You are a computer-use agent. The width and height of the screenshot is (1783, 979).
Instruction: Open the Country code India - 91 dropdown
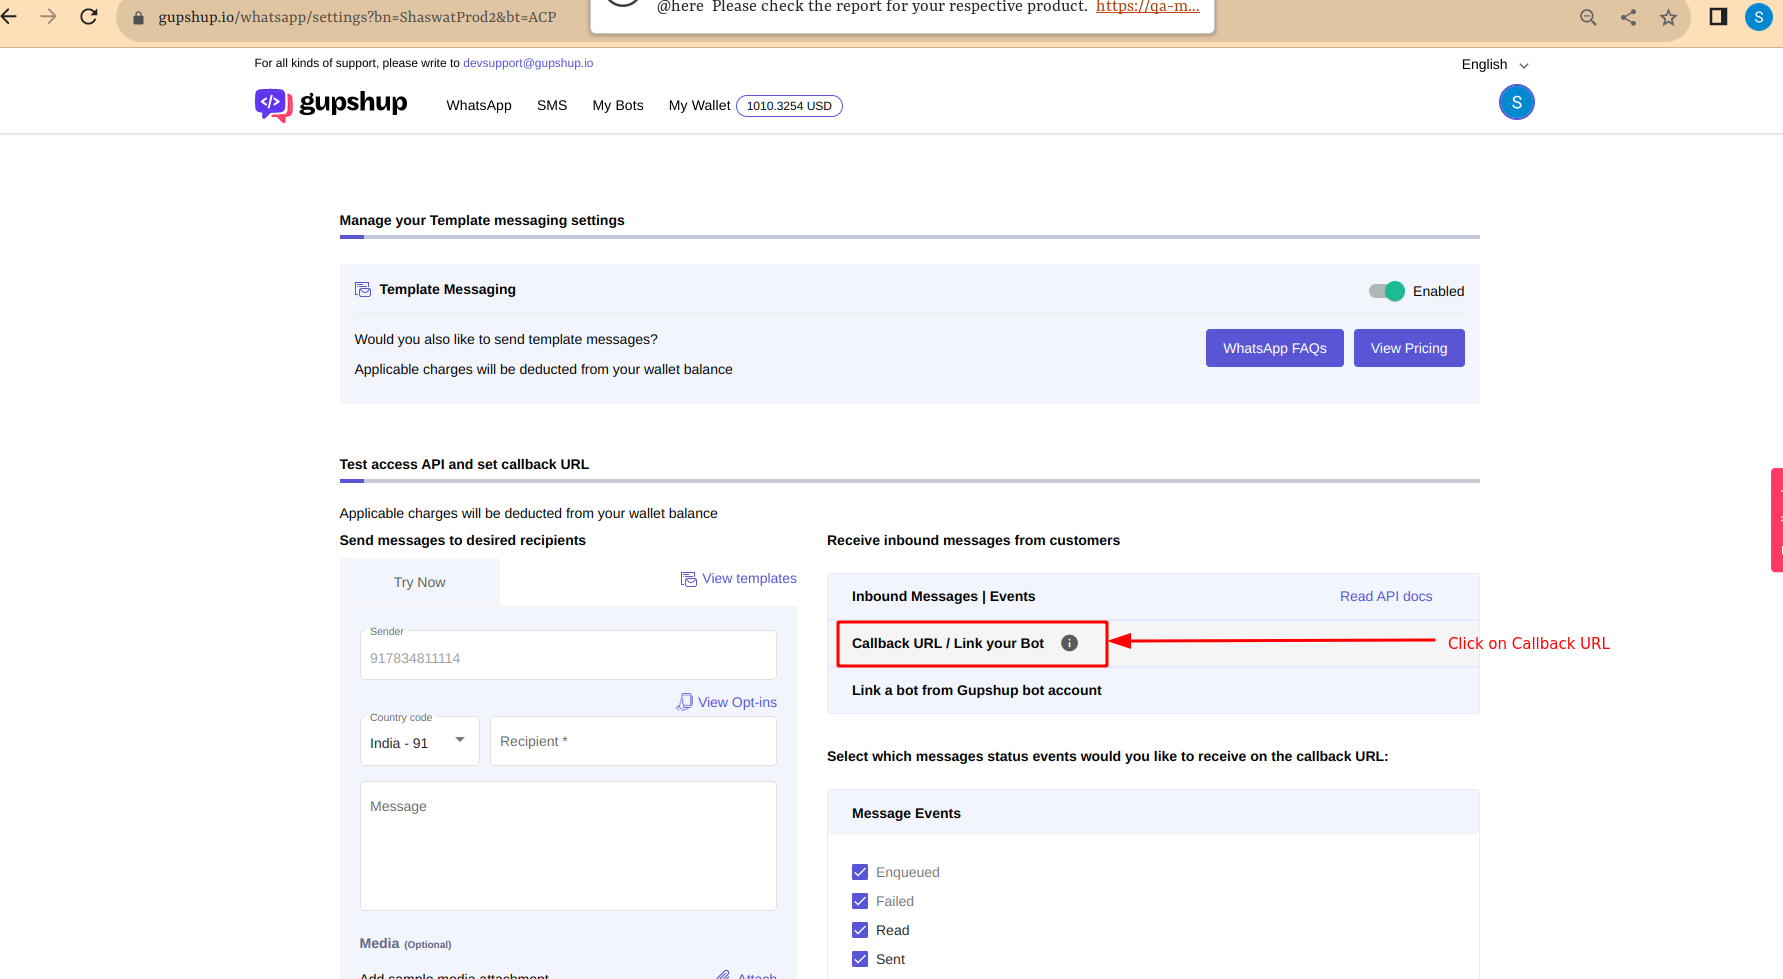click(x=420, y=741)
